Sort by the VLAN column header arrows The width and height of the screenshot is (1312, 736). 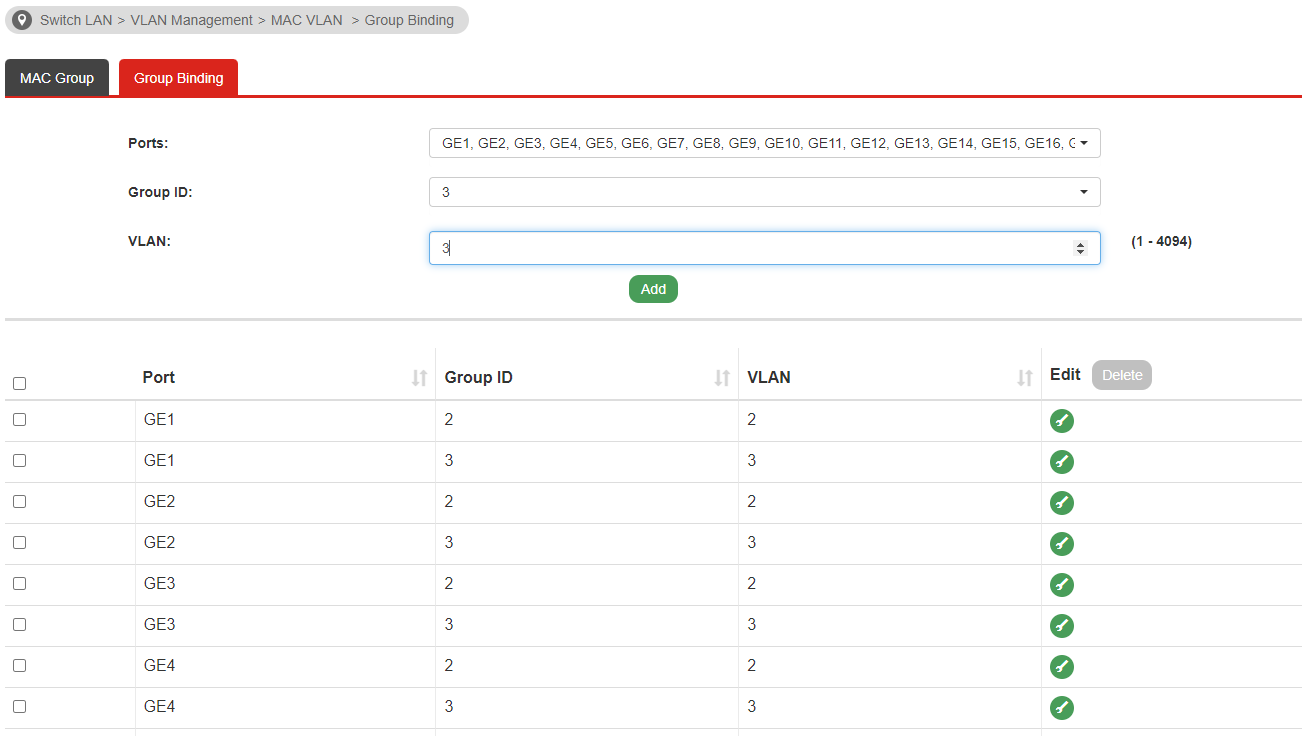click(x=1024, y=378)
